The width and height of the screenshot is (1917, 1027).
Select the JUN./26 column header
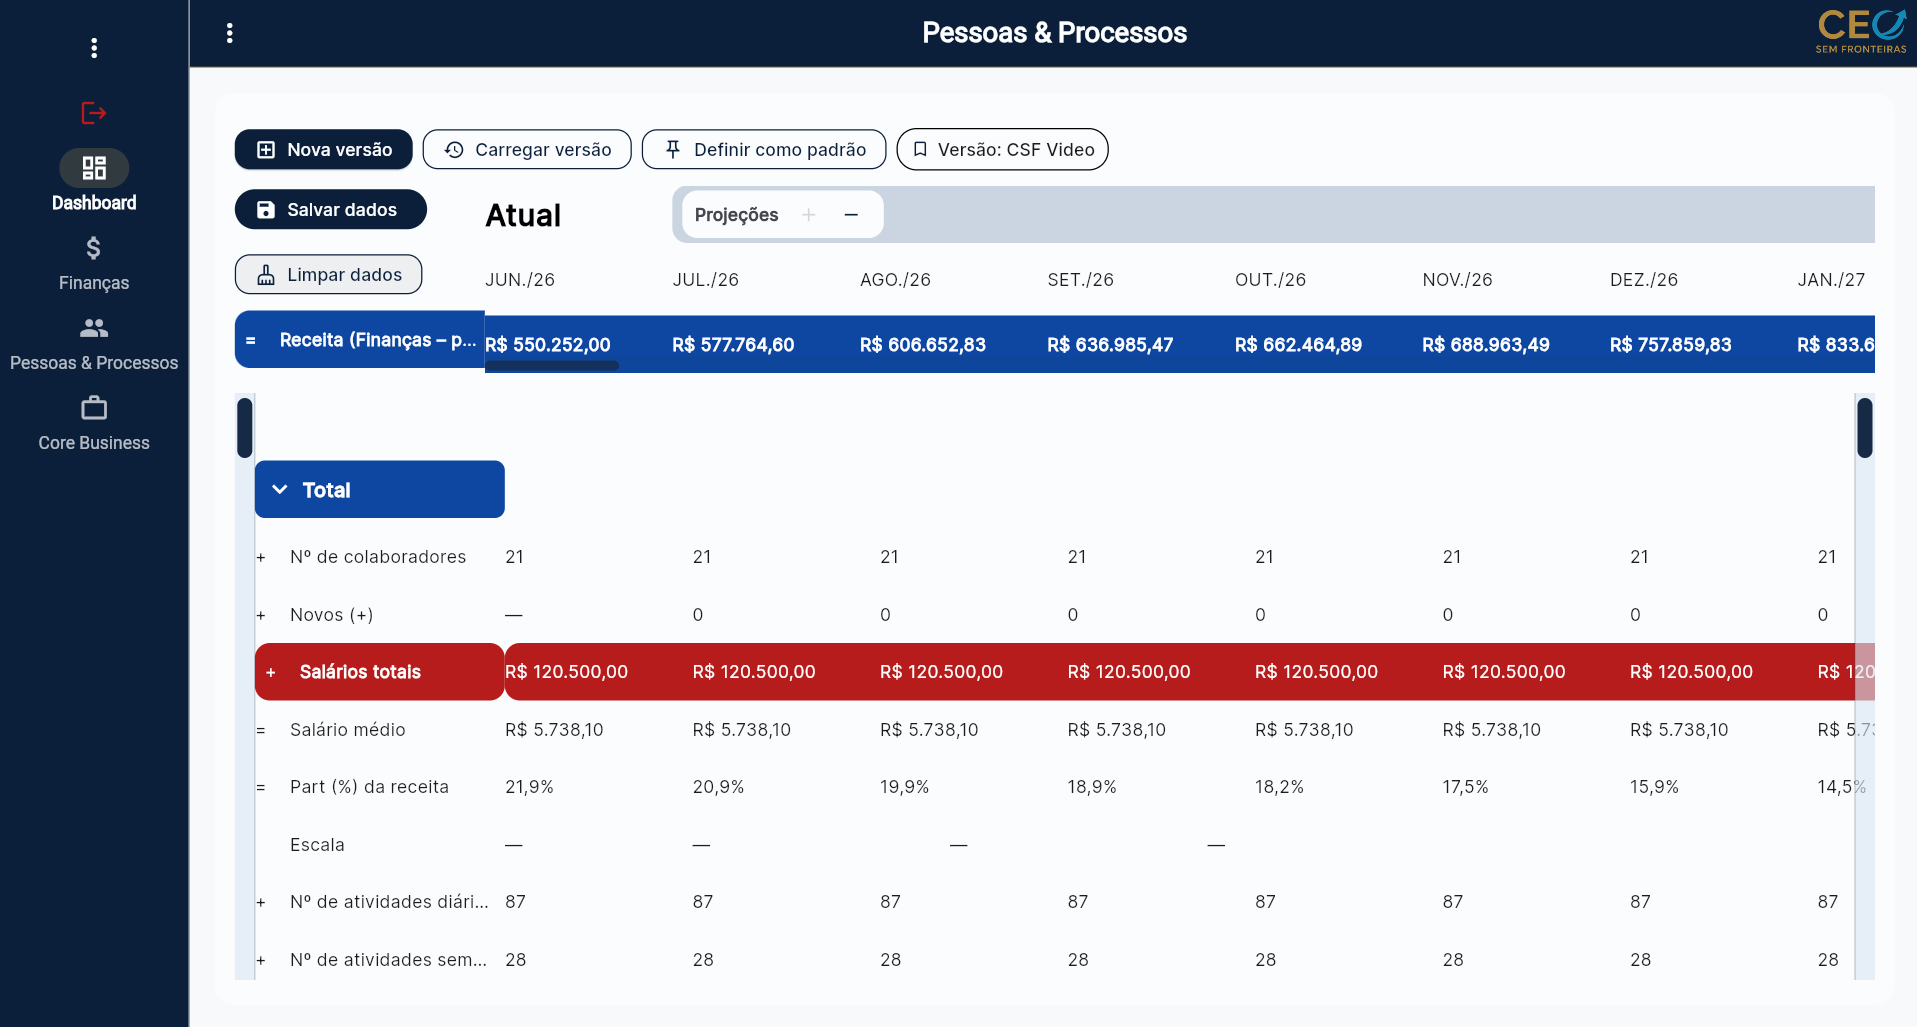click(520, 280)
